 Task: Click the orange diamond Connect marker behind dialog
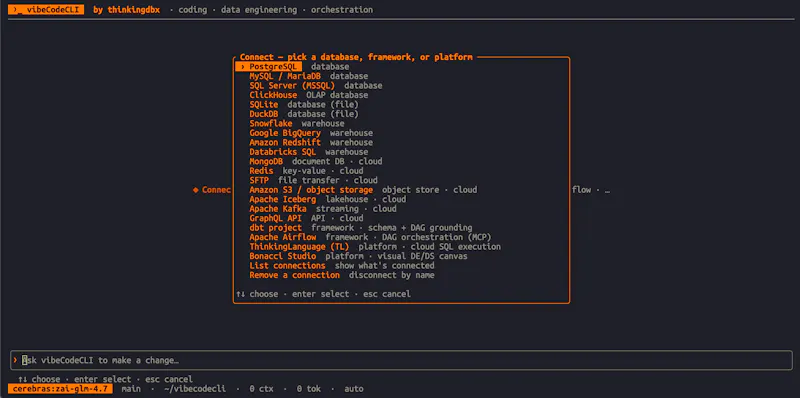pyautogui.click(x=195, y=190)
